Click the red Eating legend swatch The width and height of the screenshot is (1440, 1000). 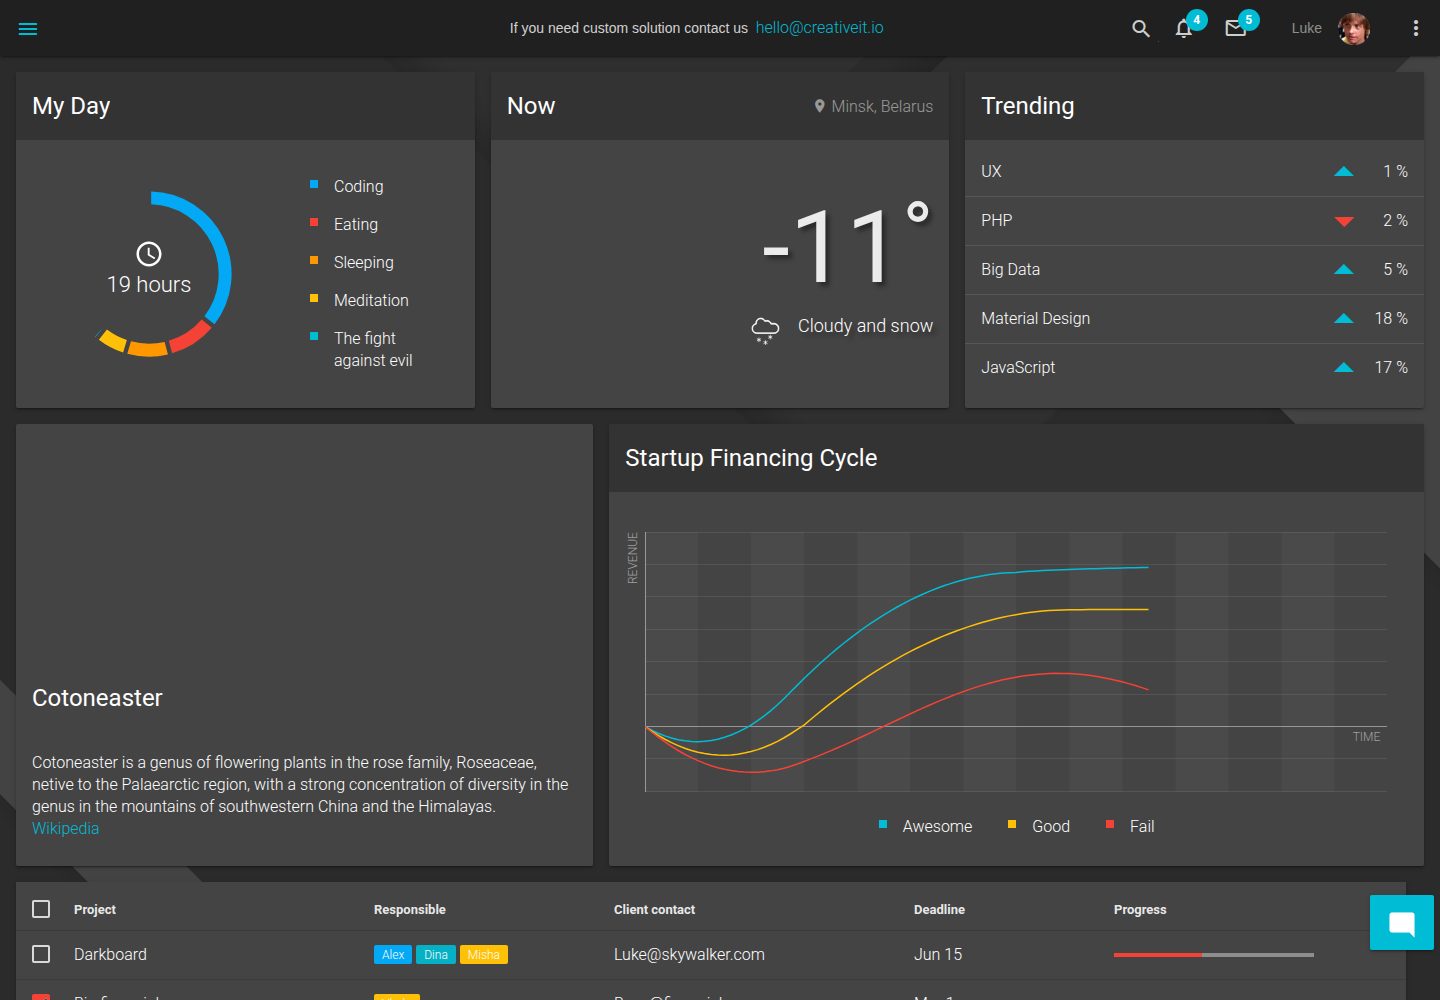314,222
